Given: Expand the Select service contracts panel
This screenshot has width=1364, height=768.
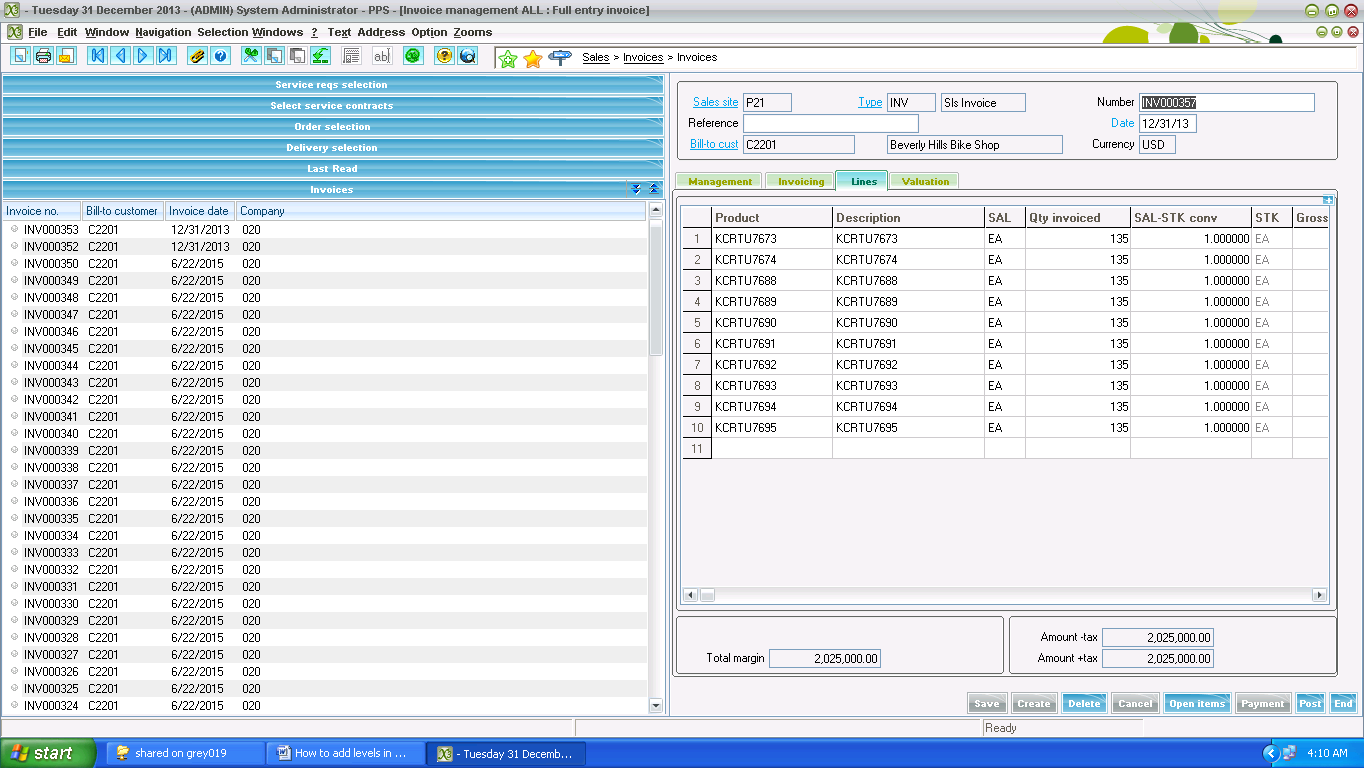Looking at the screenshot, I should point(332,106).
